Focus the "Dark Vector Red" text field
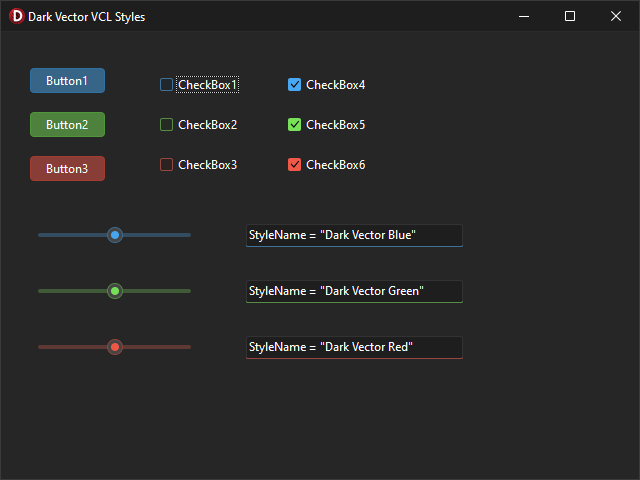The height and width of the screenshot is (480, 640). coord(354,347)
